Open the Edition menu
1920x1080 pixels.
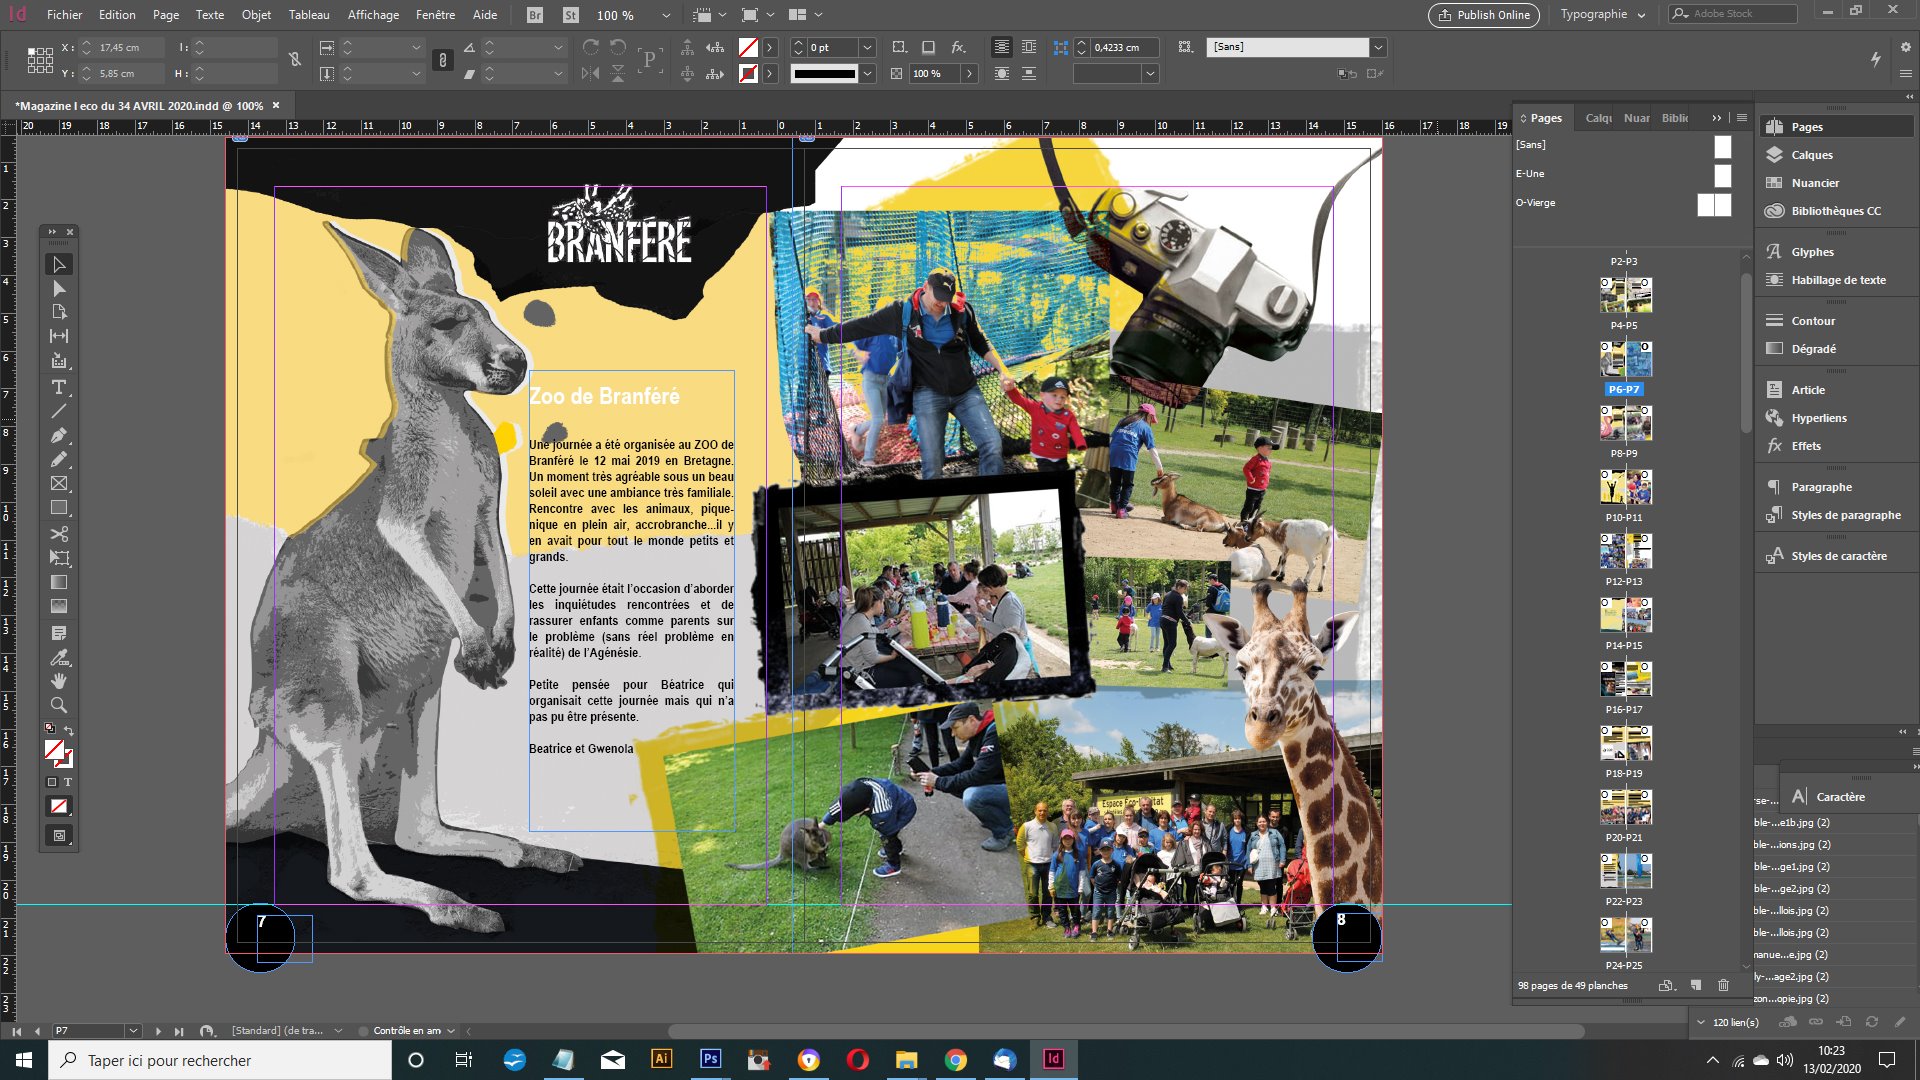click(117, 15)
